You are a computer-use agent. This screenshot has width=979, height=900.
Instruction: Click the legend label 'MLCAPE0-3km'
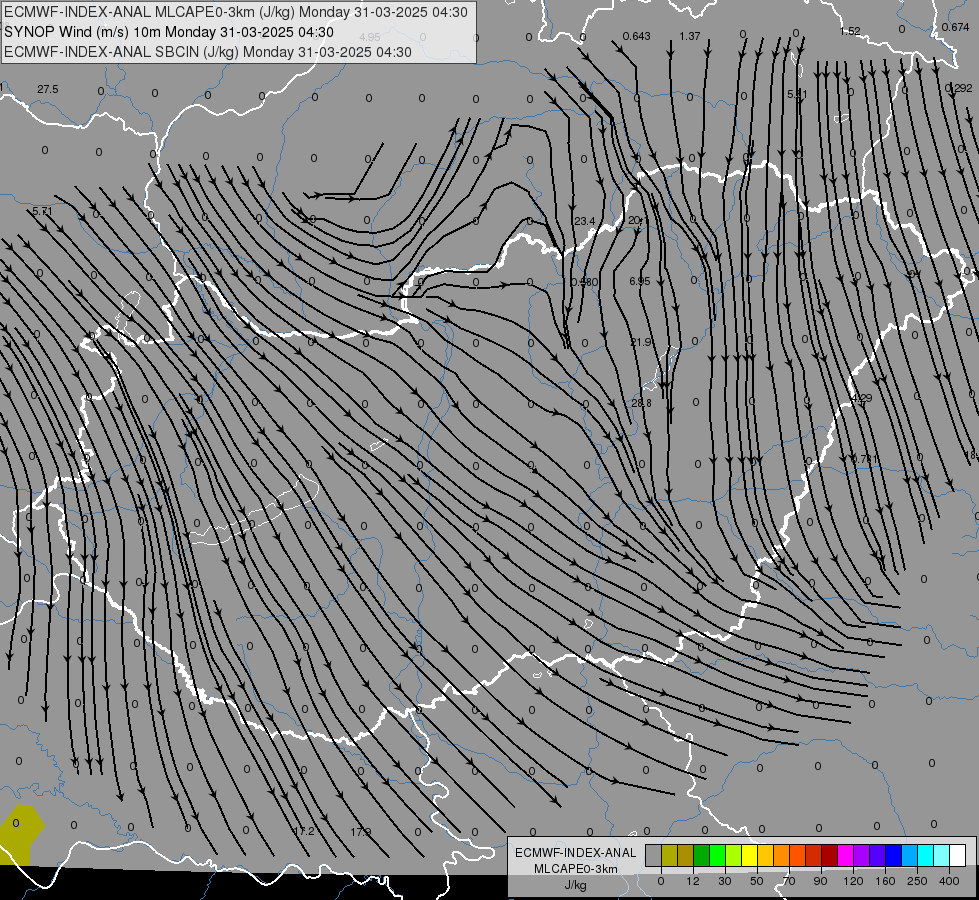tap(576, 869)
